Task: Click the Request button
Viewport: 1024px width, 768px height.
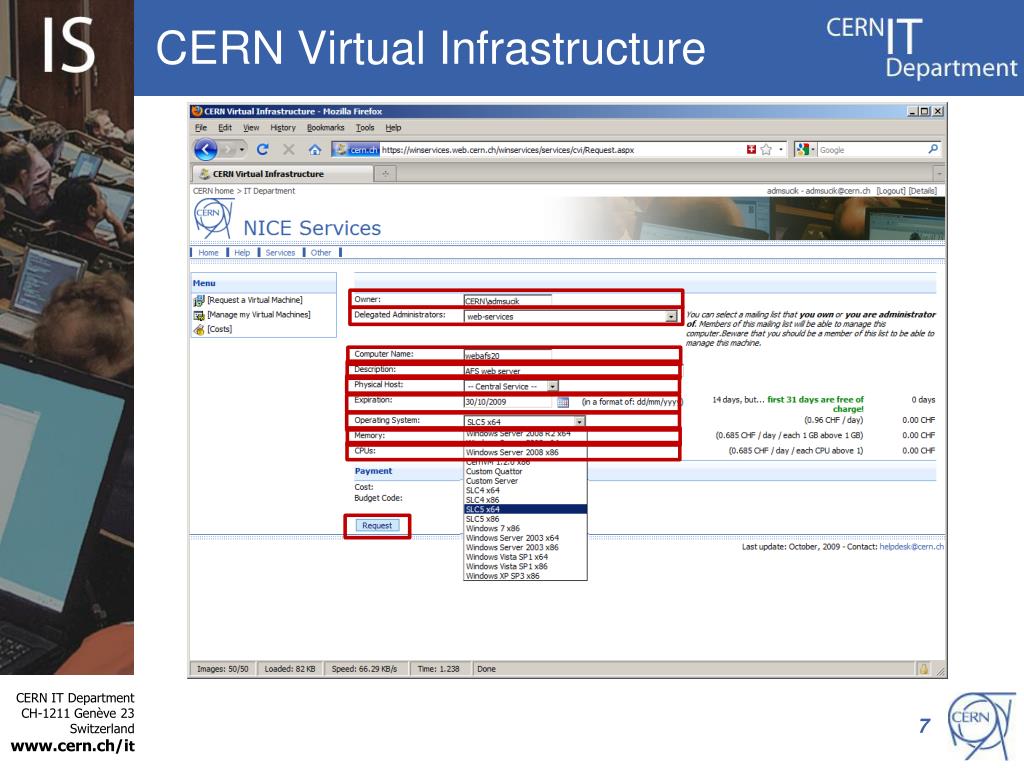Action: [377, 526]
